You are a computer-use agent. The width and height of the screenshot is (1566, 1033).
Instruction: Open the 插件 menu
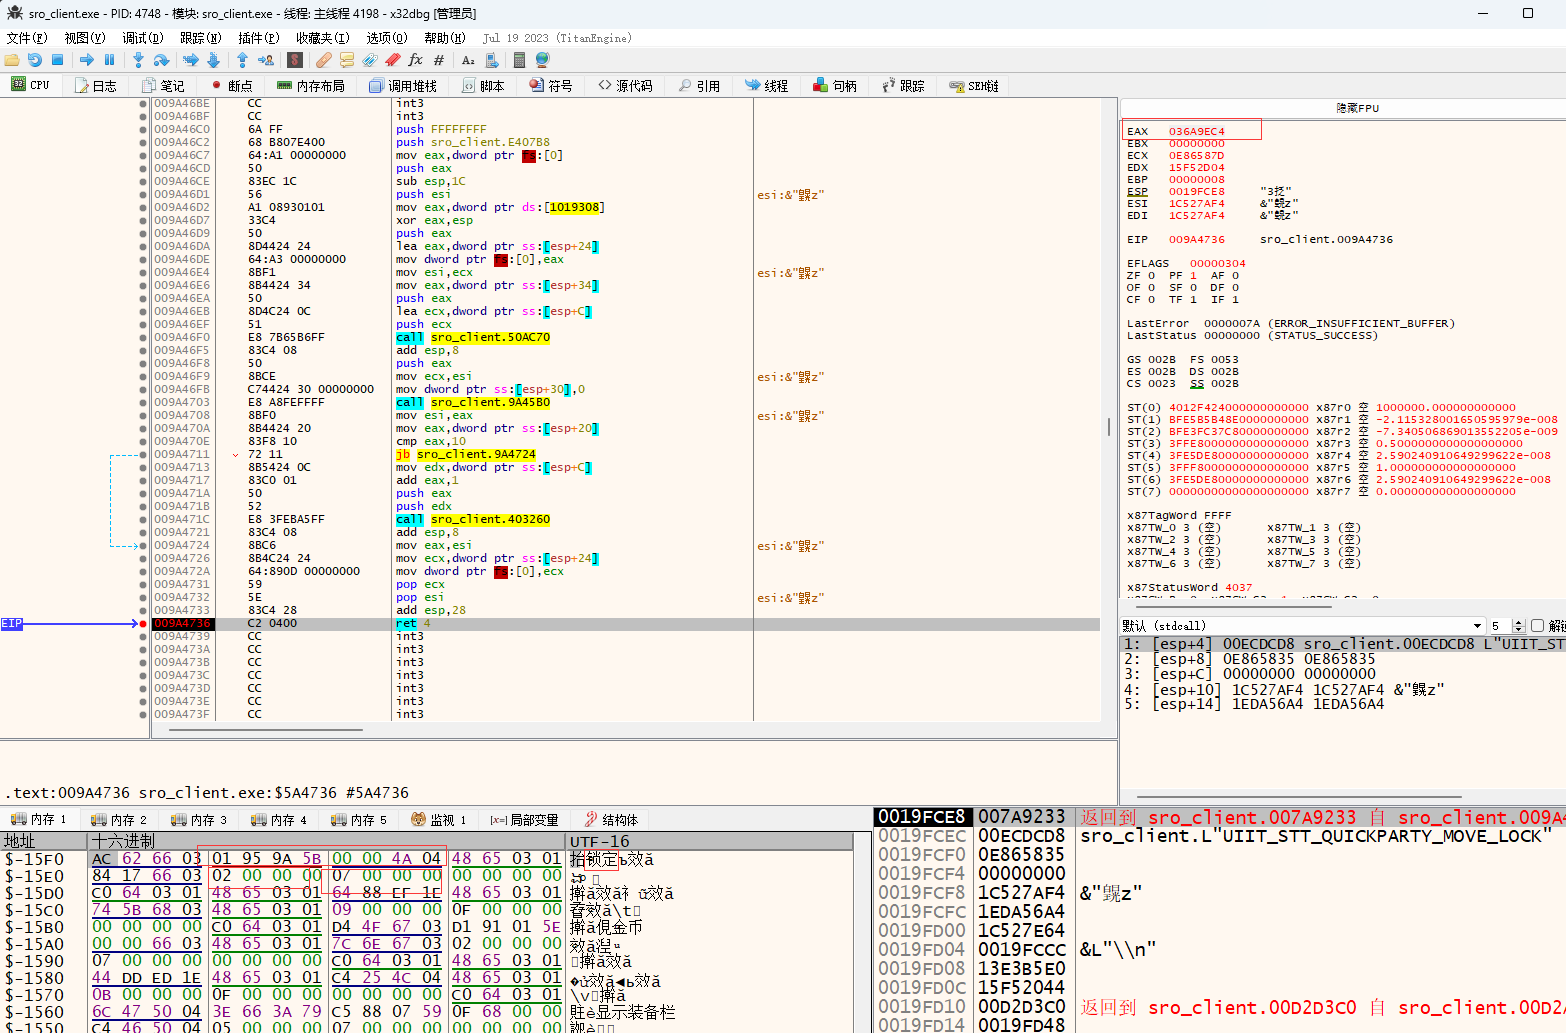(x=259, y=38)
